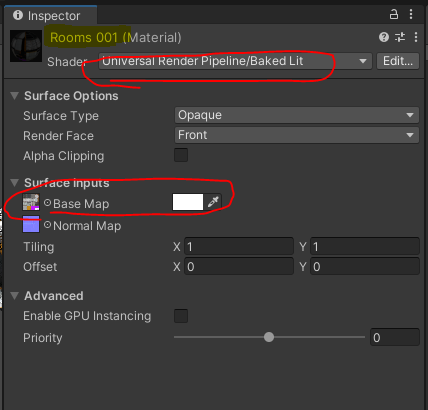The image size is (428, 410).
Task: Open the Render Face dropdown
Action: click(297, 135)
